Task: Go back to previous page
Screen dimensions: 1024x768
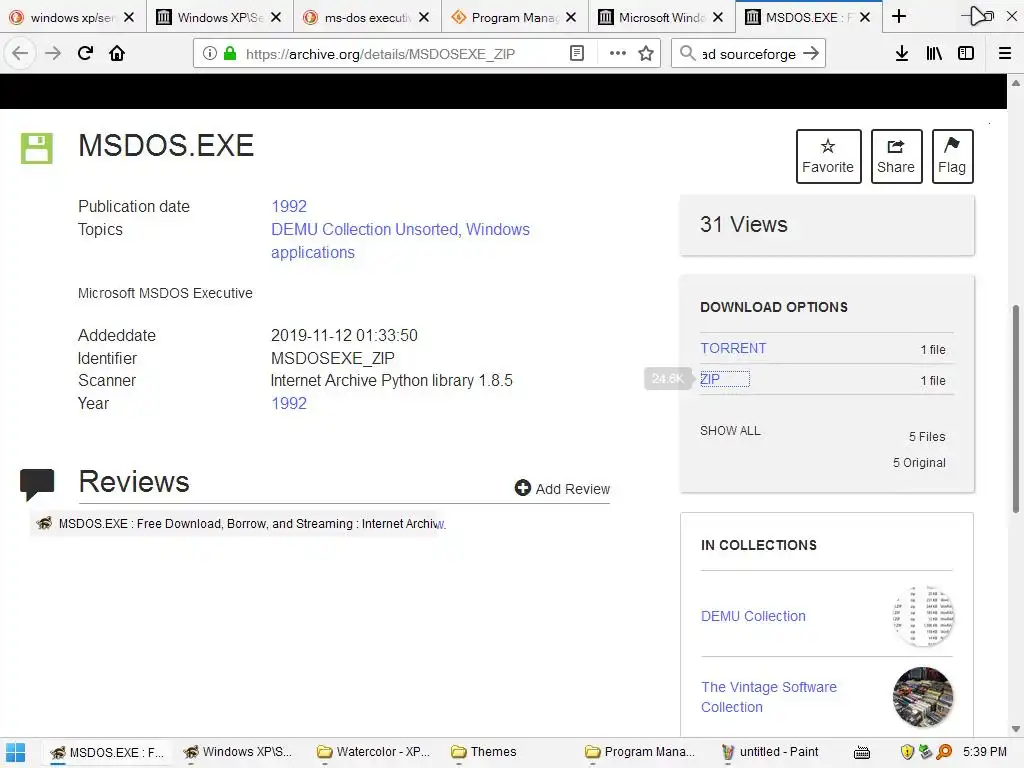Action: pyautogui.click(x=20, y=54)
